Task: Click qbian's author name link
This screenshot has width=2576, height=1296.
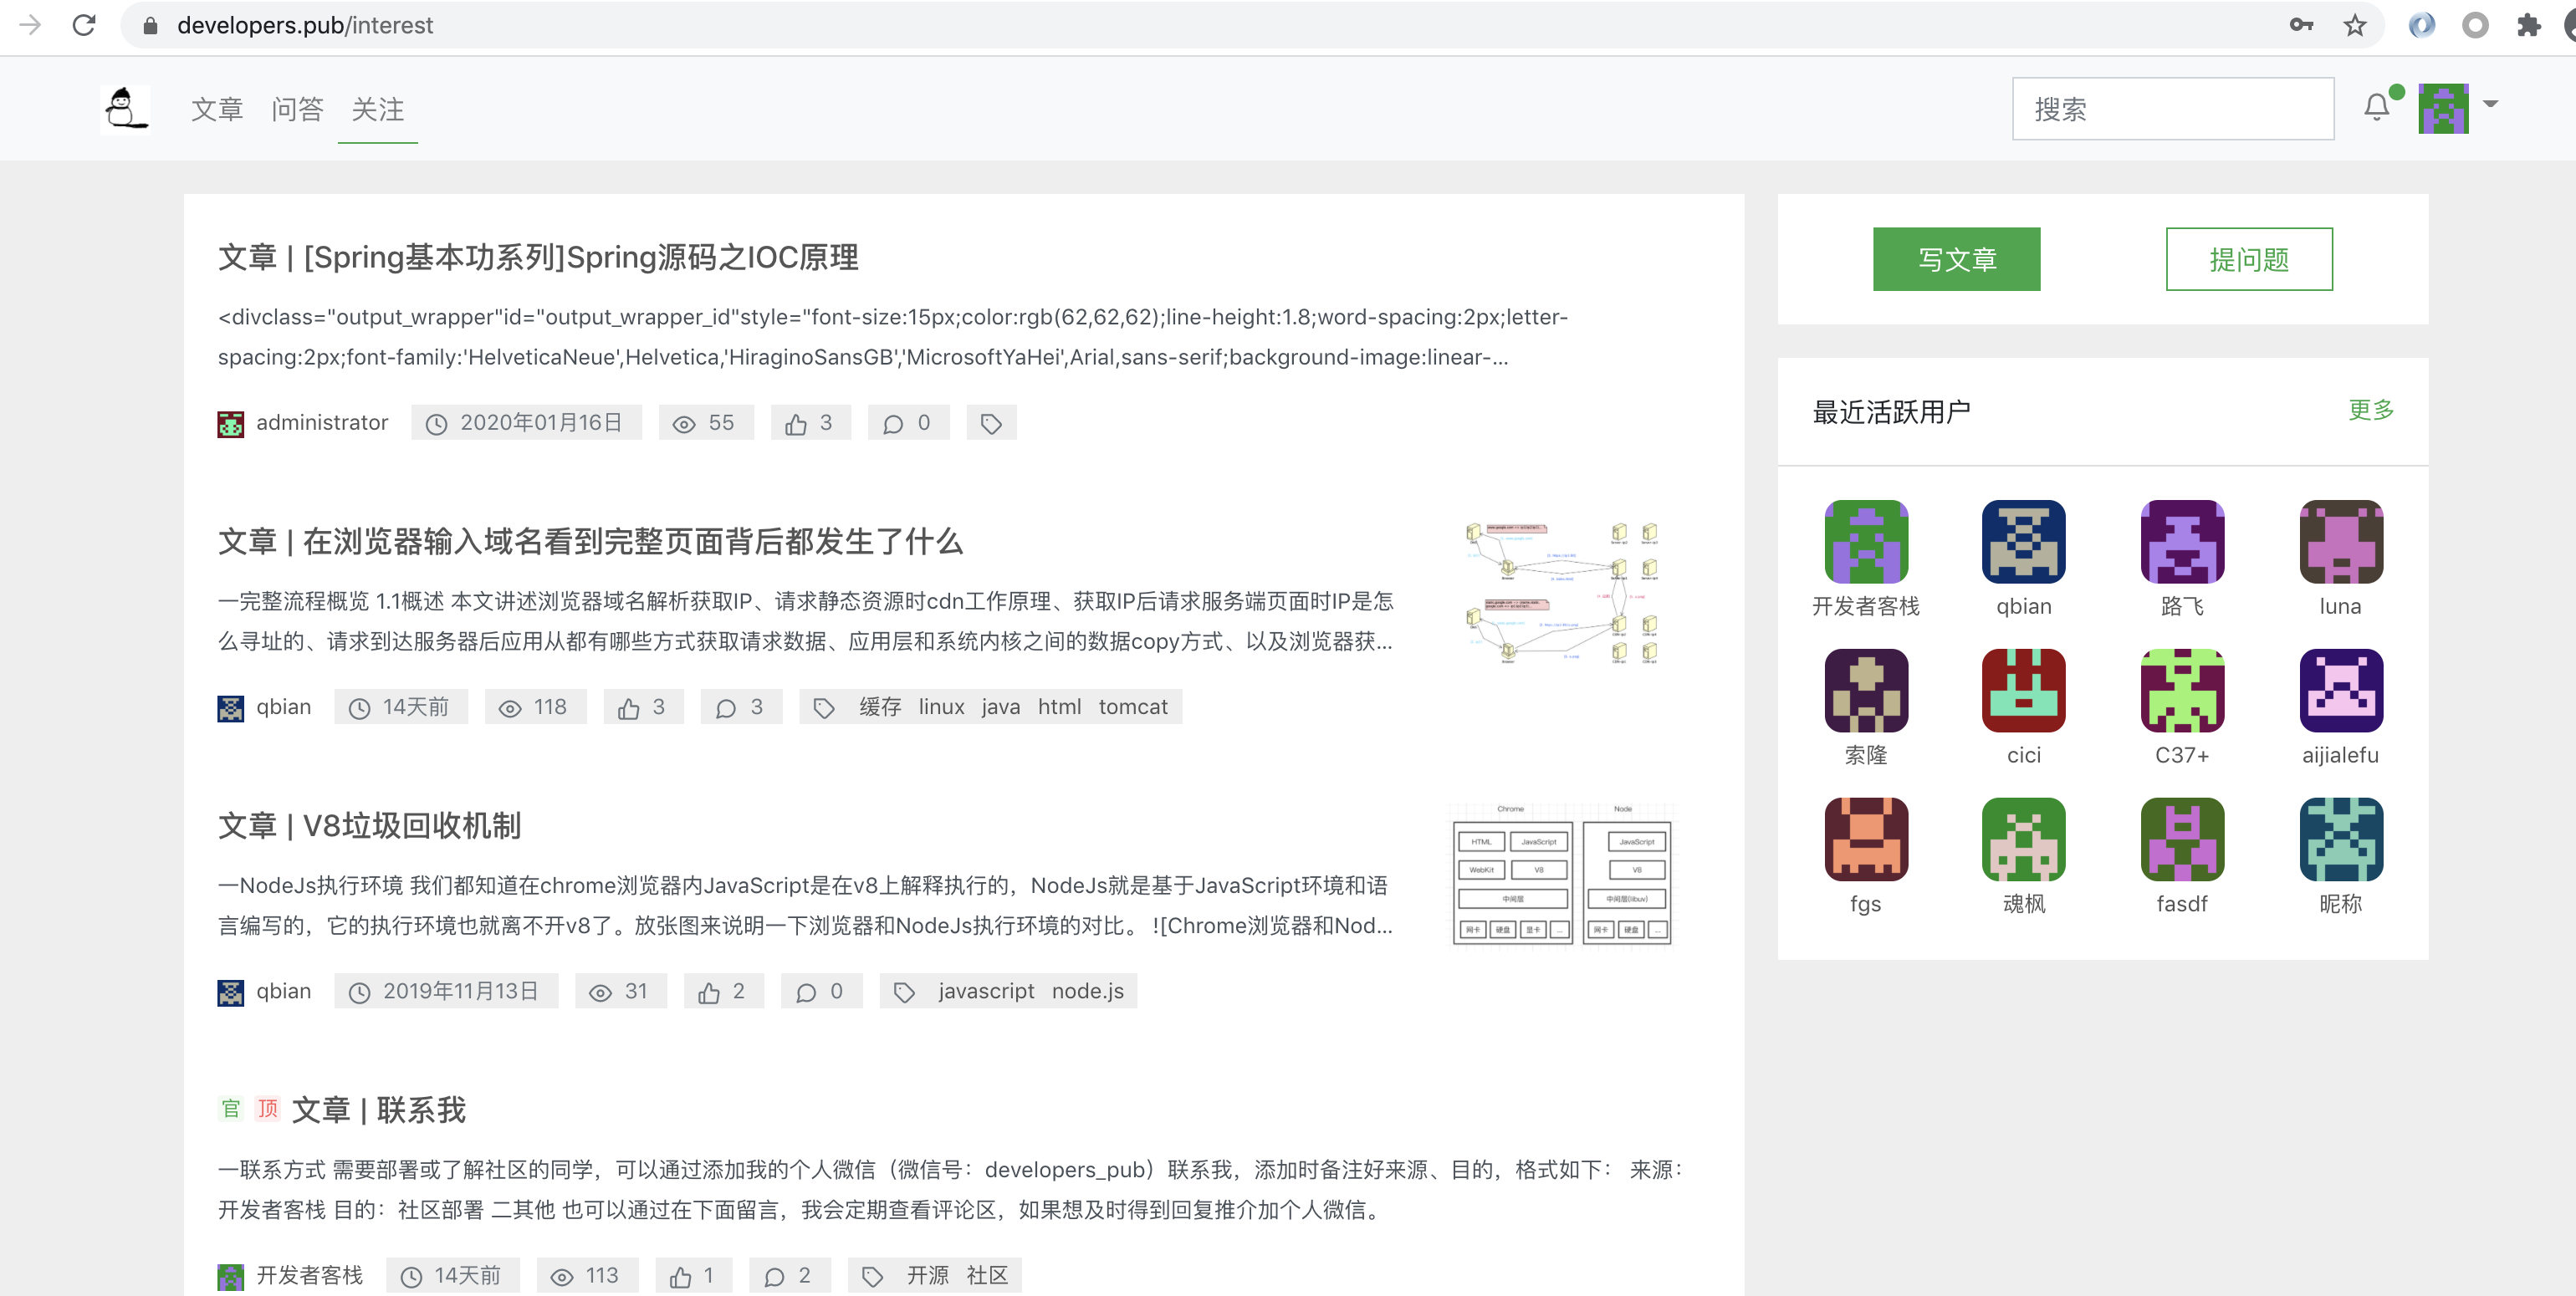Action: [x=283, y=706]
